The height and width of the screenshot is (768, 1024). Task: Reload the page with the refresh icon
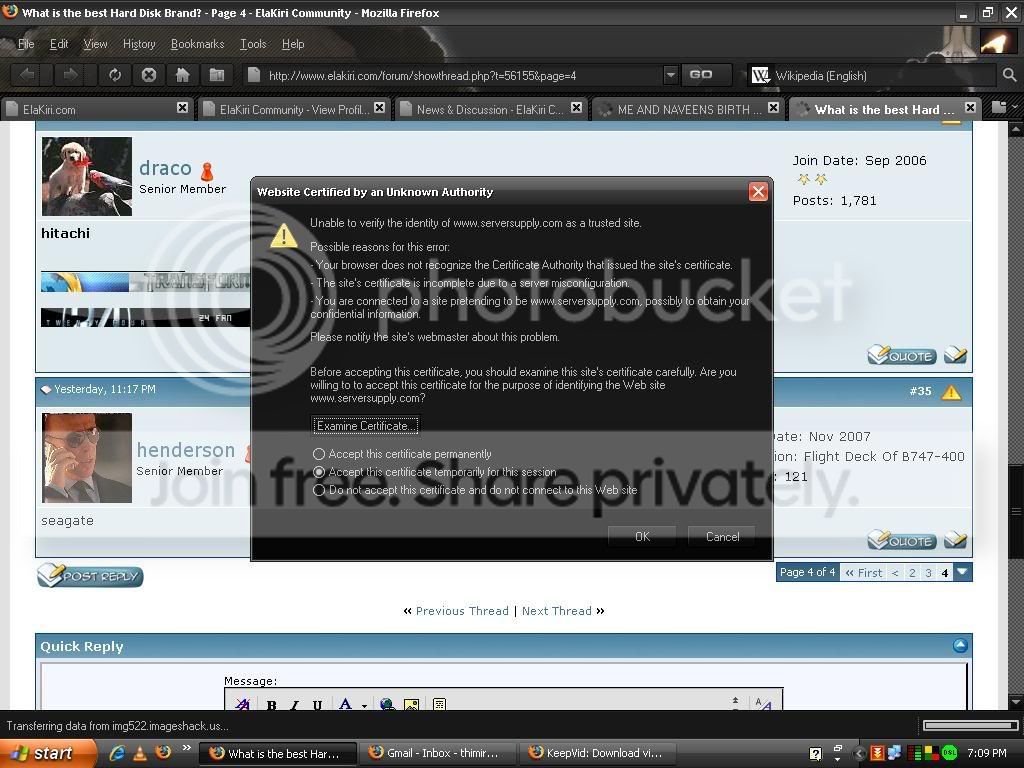(x=115, y=75)
